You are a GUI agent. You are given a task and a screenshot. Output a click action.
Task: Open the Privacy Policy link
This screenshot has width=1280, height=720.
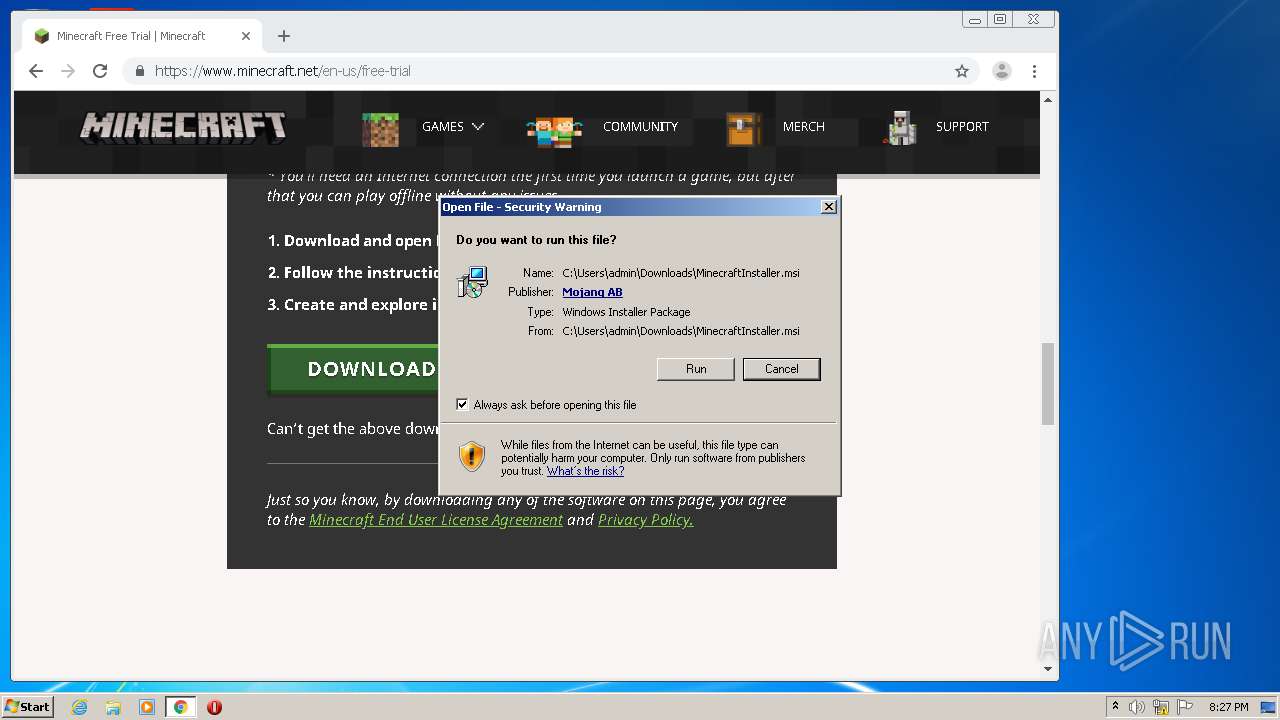click(645, 520)
